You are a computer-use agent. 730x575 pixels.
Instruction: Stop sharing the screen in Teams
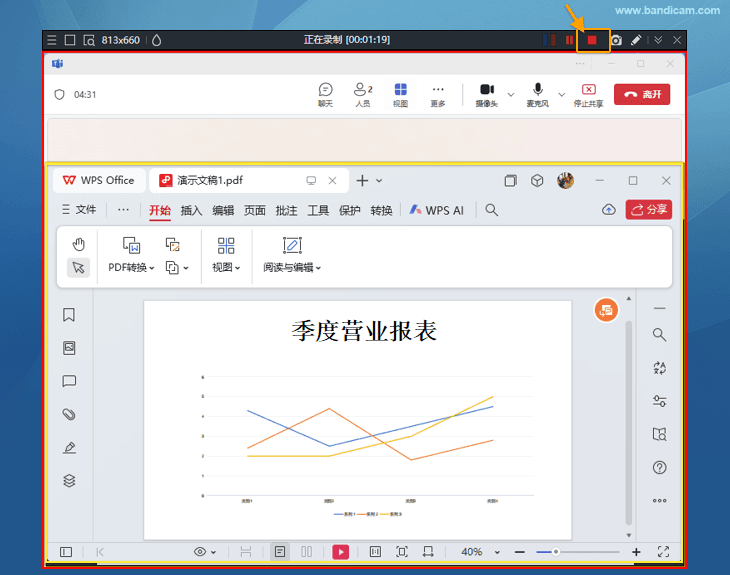[x=588, y=95]
